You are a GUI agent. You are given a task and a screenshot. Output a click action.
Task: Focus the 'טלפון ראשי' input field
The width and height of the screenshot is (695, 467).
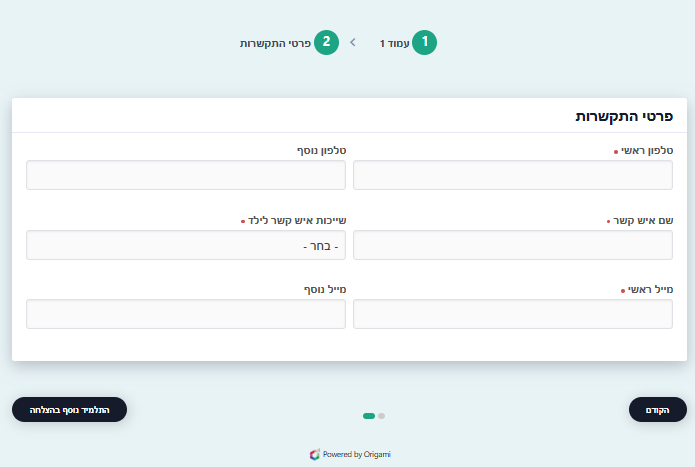[x=513, y=175]
